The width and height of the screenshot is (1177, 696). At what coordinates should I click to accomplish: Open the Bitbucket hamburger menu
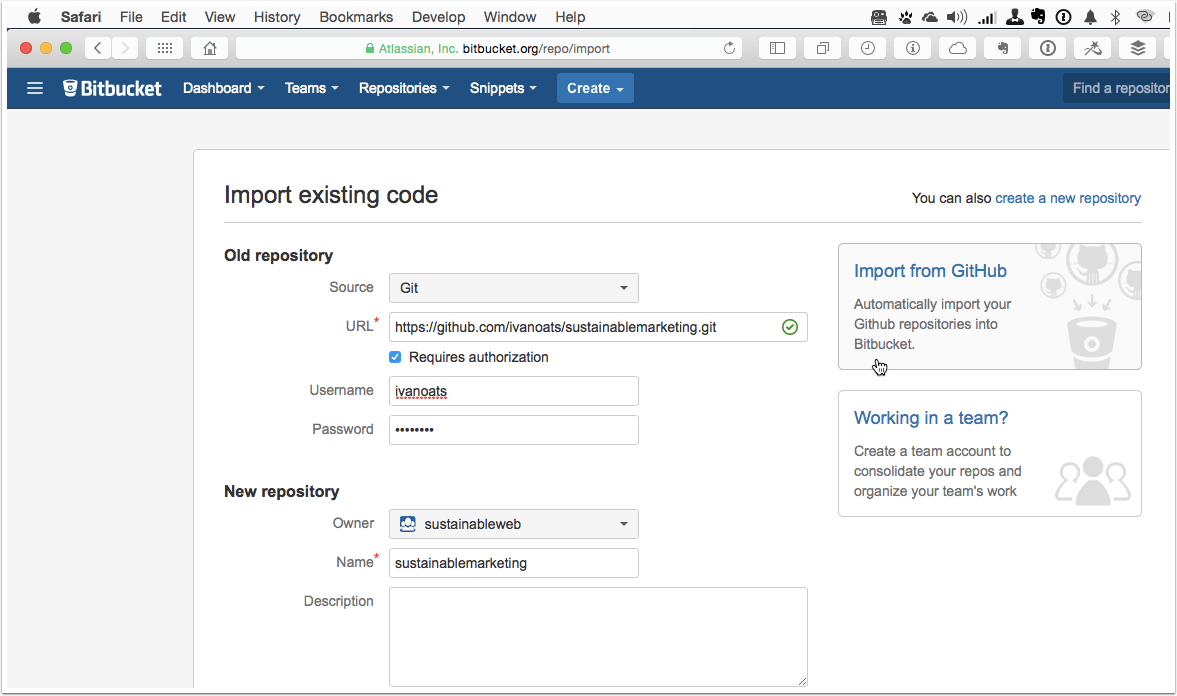click(x=35, y=88)
